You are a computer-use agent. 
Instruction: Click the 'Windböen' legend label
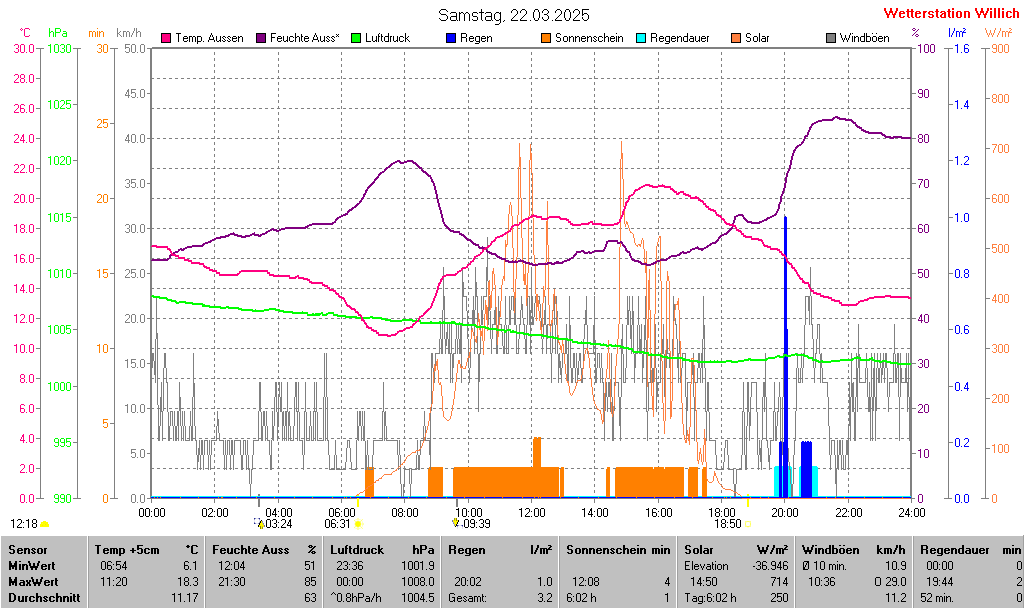tap(865, 38)
